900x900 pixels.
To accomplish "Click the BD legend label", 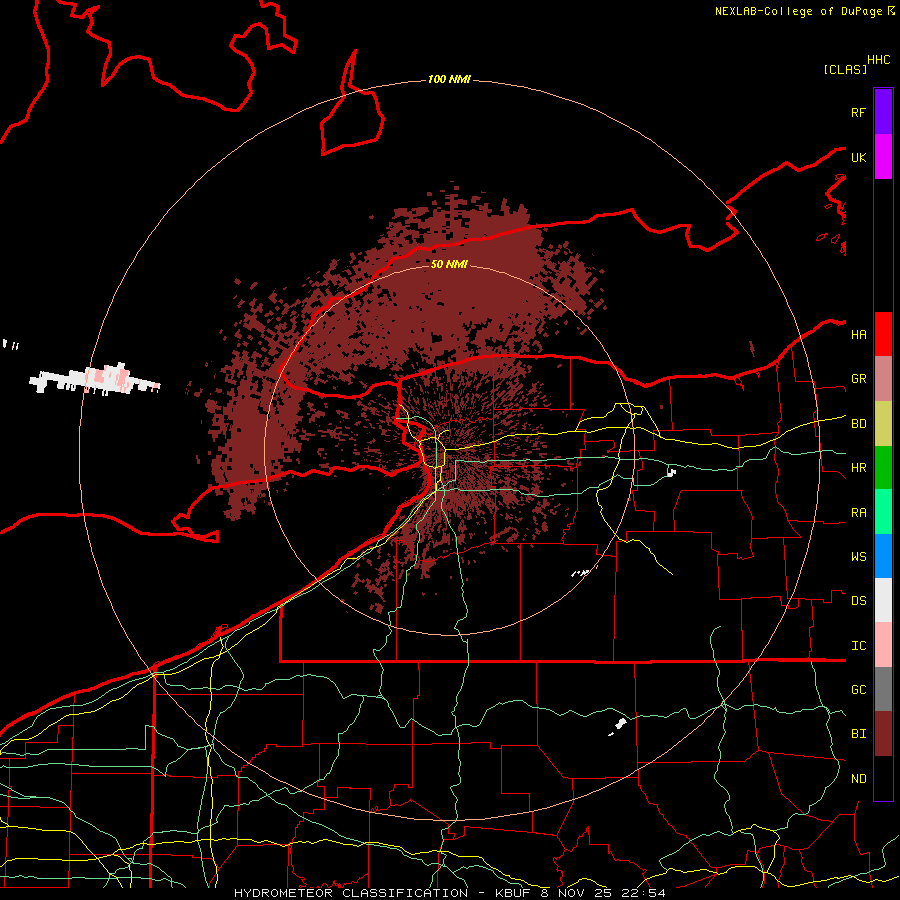I will point(858,424).
